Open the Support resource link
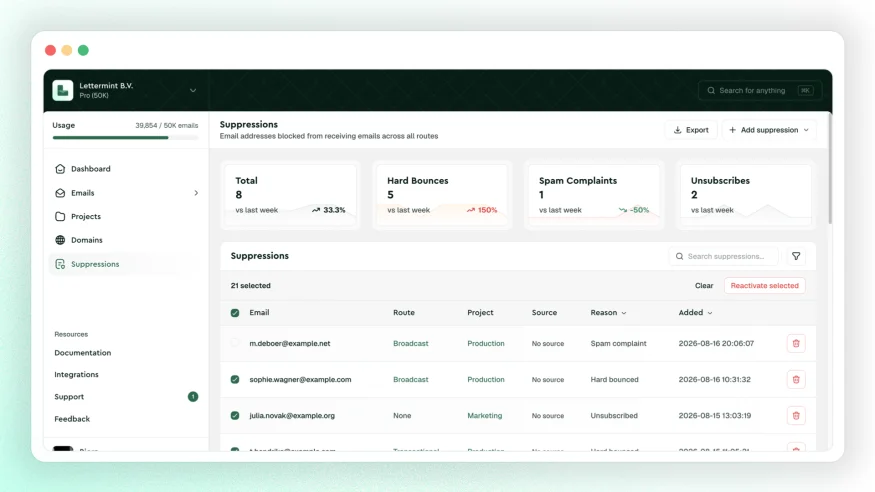875x492 pixels. [x=69, y=397]
